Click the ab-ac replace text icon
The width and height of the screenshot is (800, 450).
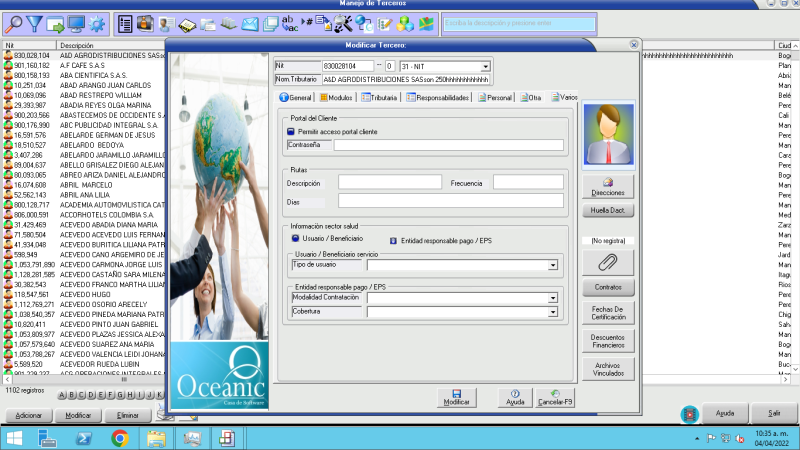(290, 24)
